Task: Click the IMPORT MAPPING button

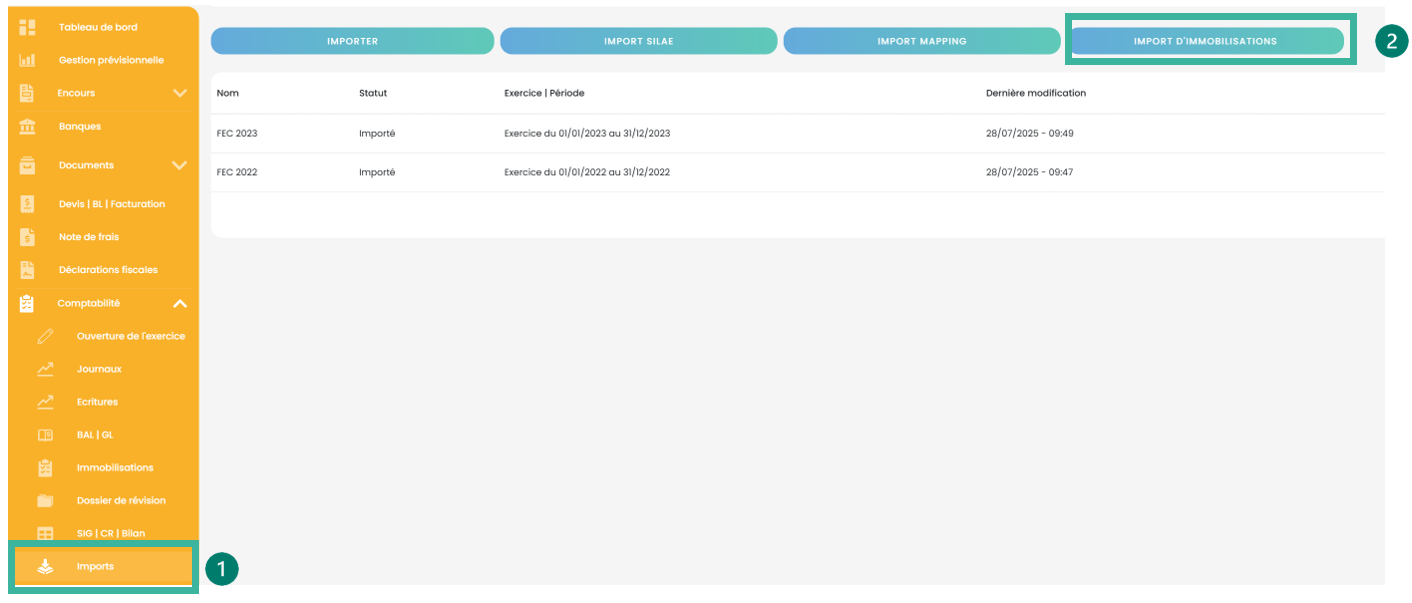Action: (922, 41)
